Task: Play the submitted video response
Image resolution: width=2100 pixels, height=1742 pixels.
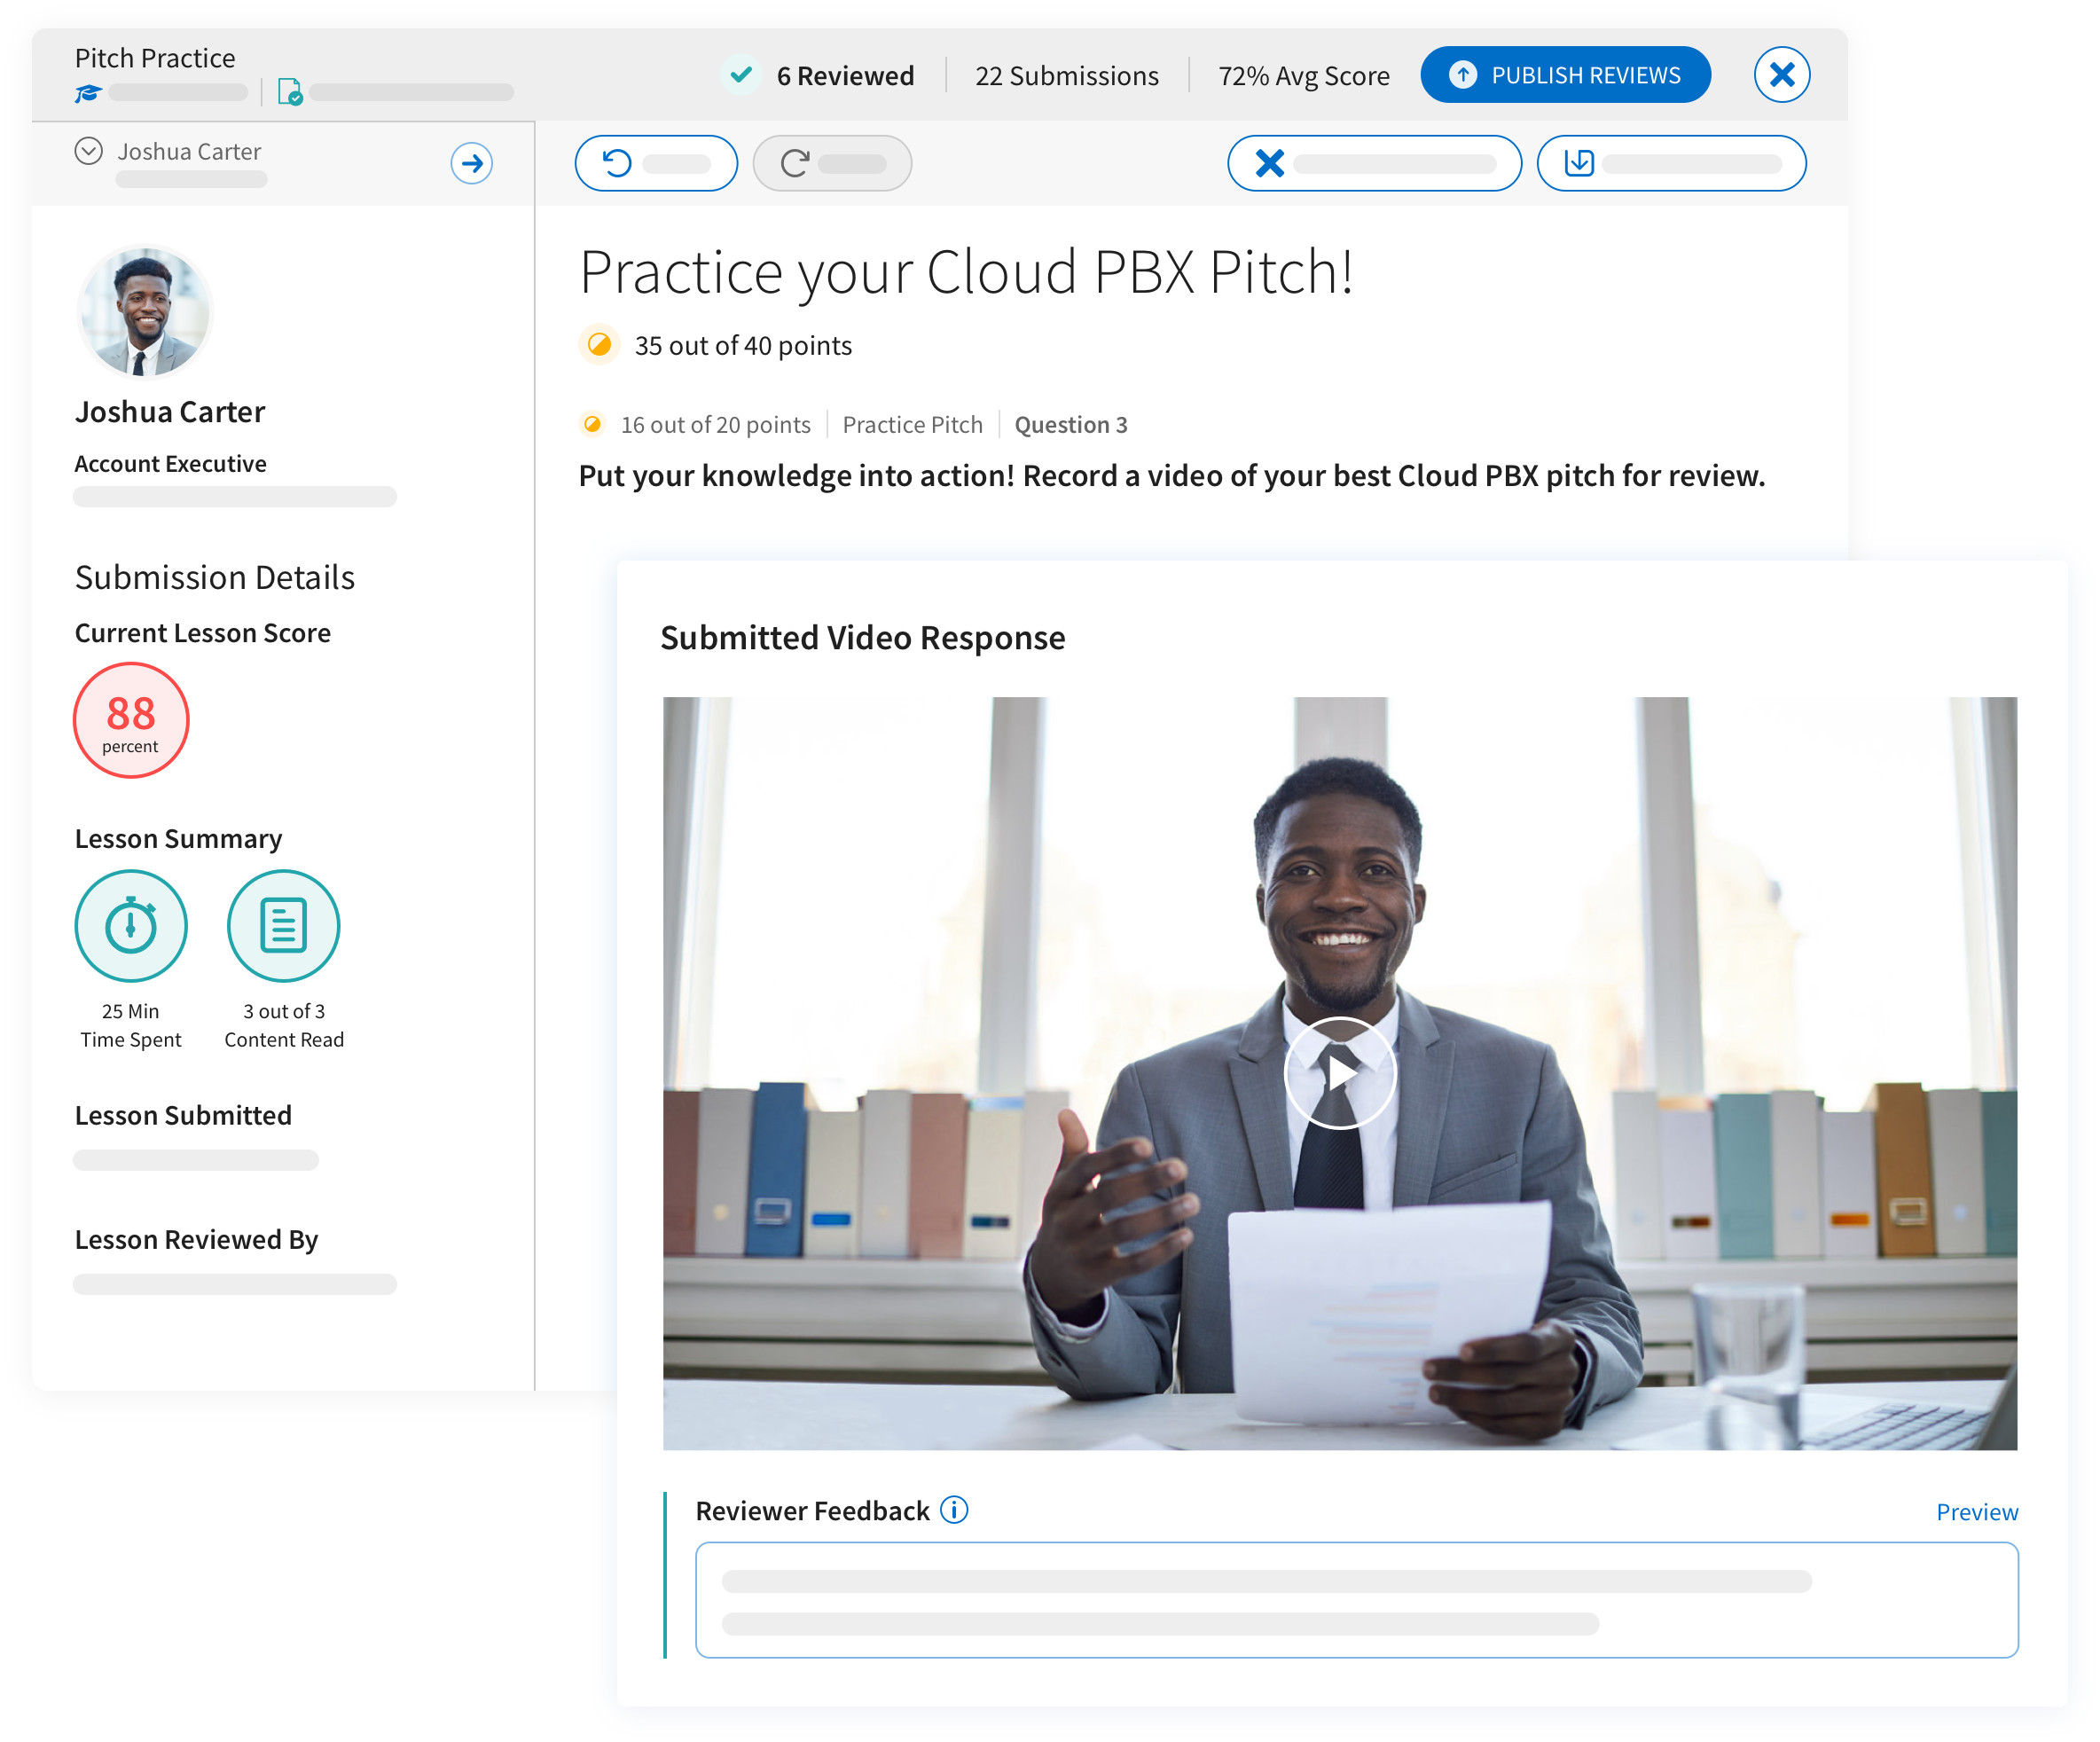Action: tap(1339, 1072)
